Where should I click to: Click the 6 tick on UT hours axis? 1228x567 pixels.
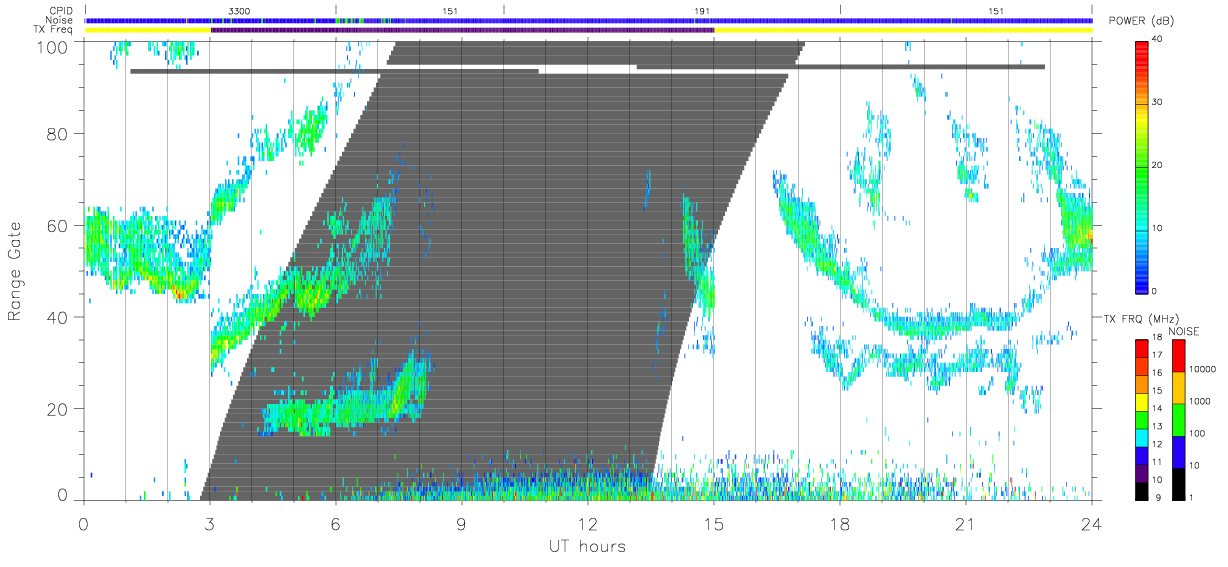coord(335,523)
